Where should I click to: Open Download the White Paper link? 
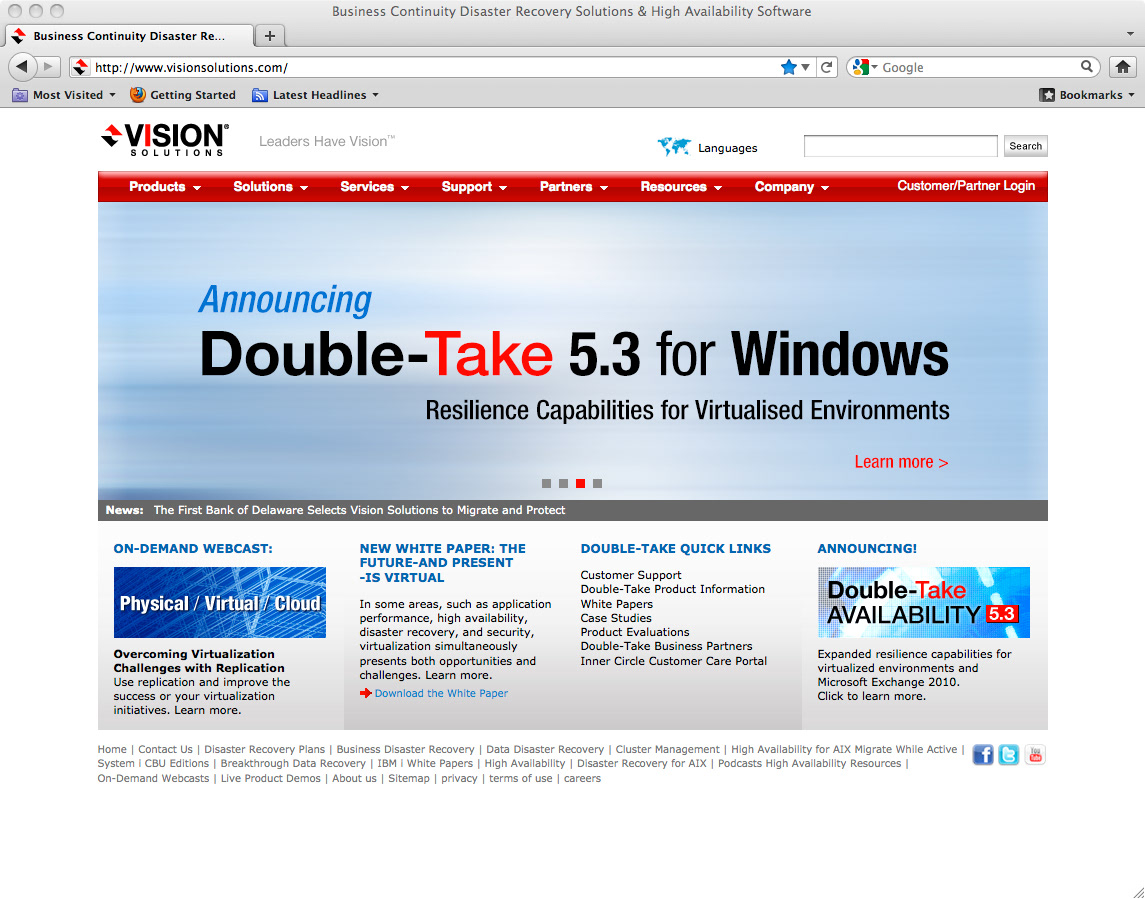pyautogui.click(x=441, y=693)
